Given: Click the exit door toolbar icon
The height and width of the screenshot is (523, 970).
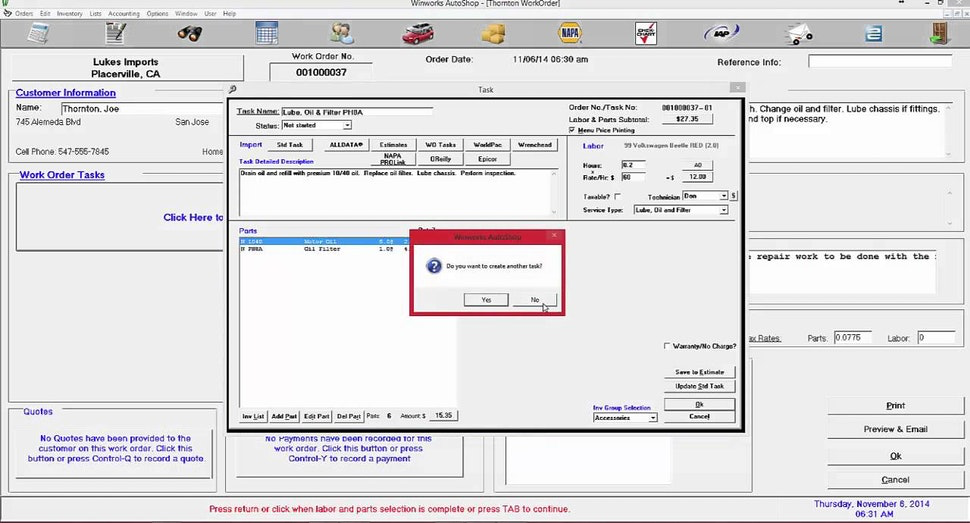Looking at the screenshot, I should (x=940, y=33).
